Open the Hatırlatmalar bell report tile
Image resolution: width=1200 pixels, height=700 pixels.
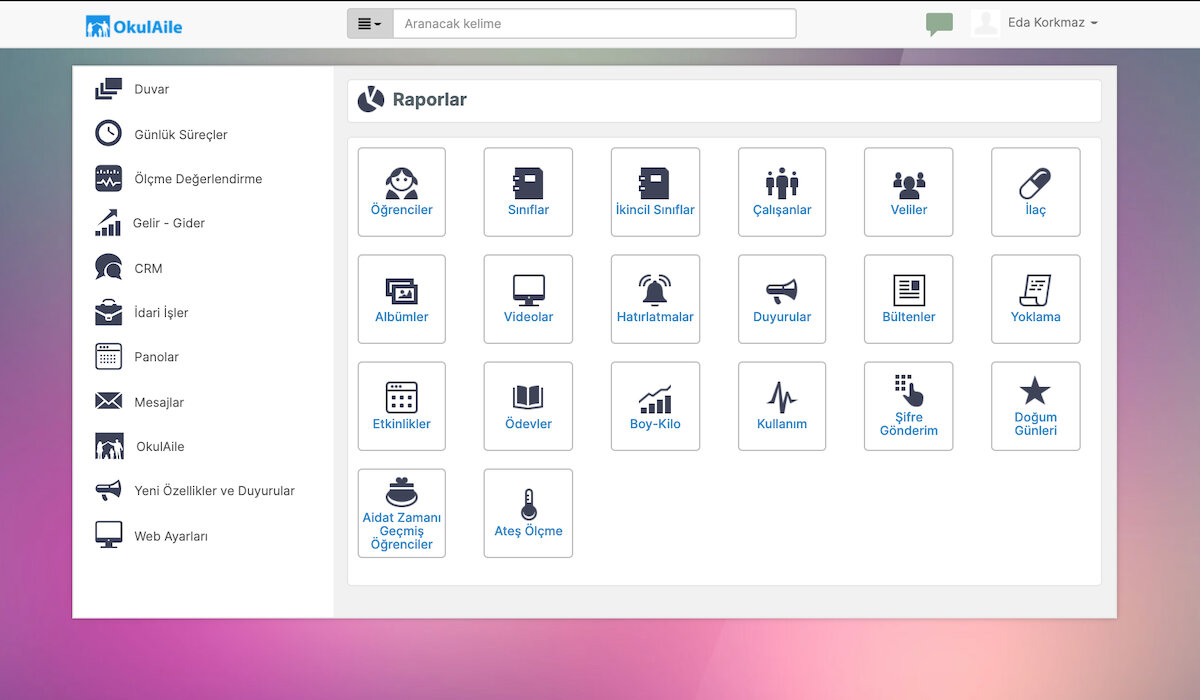[655, 299]
